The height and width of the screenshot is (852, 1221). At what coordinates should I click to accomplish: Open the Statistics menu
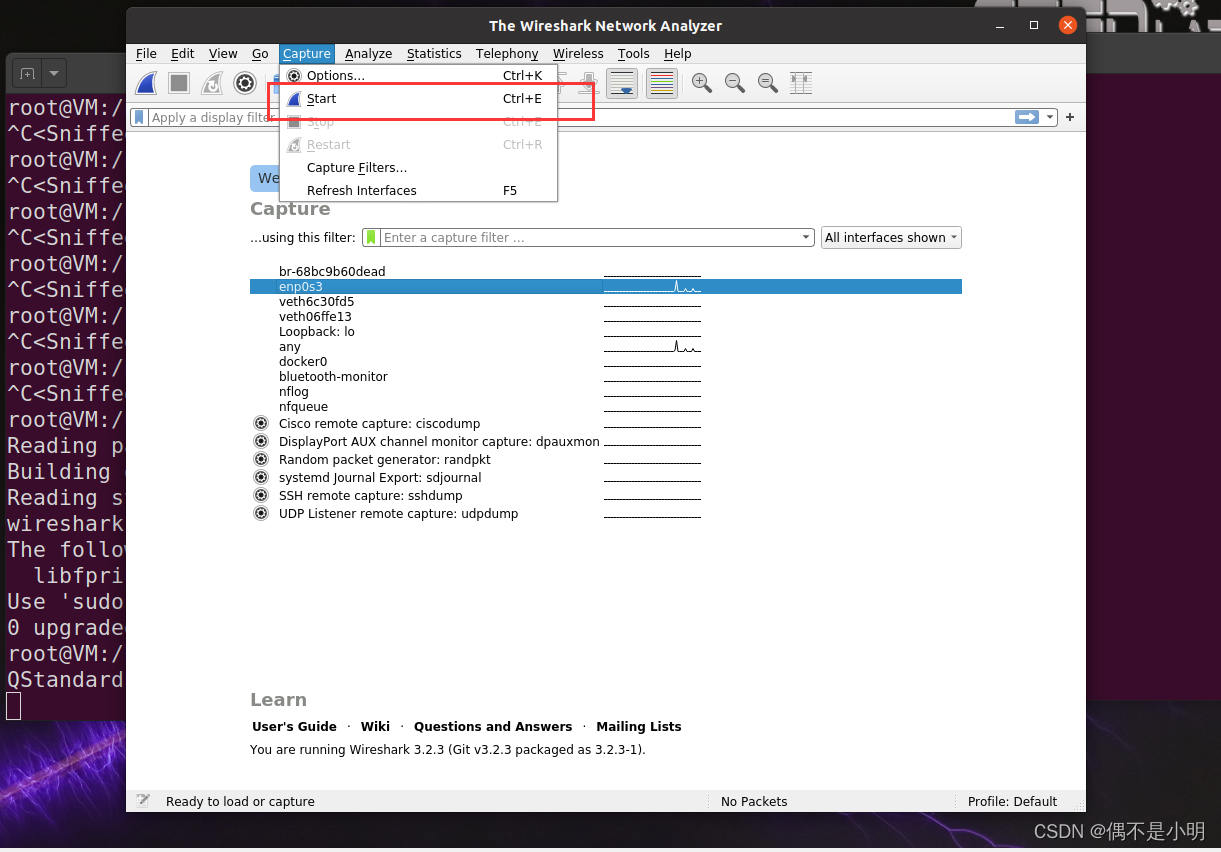(x=434, y=53)
